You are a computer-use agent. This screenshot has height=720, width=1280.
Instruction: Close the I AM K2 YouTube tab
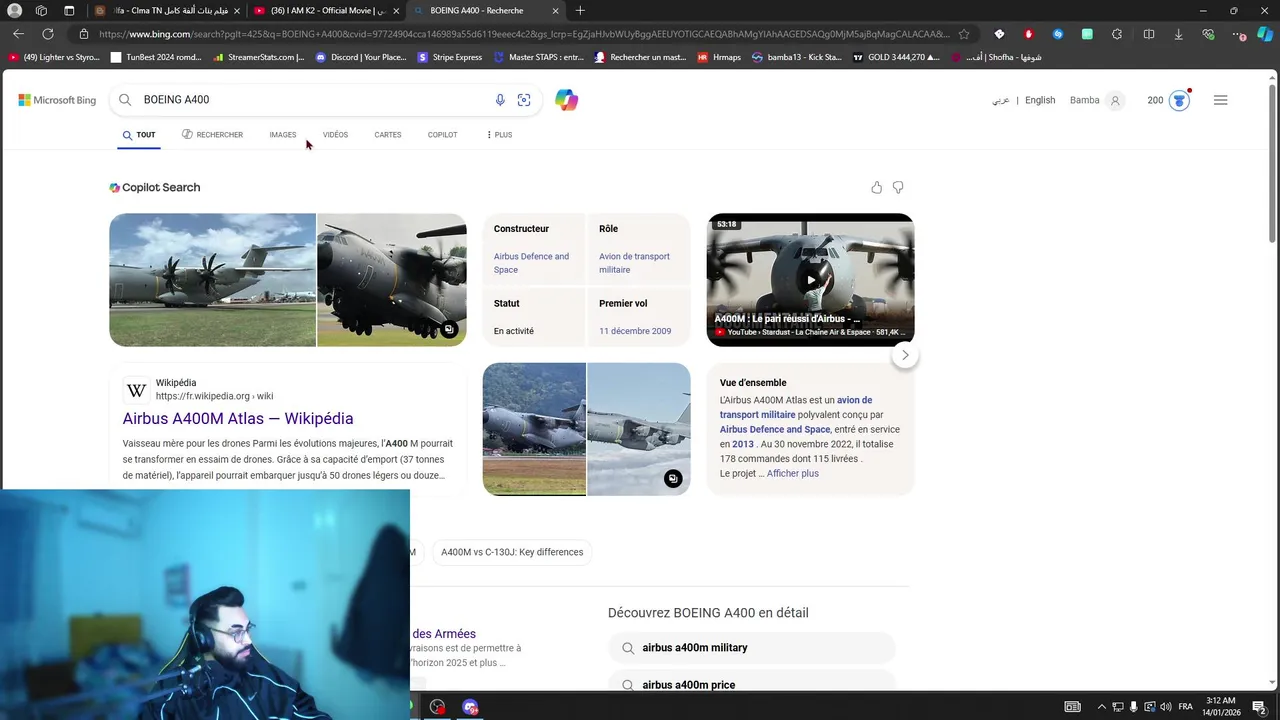click(396, 11)
